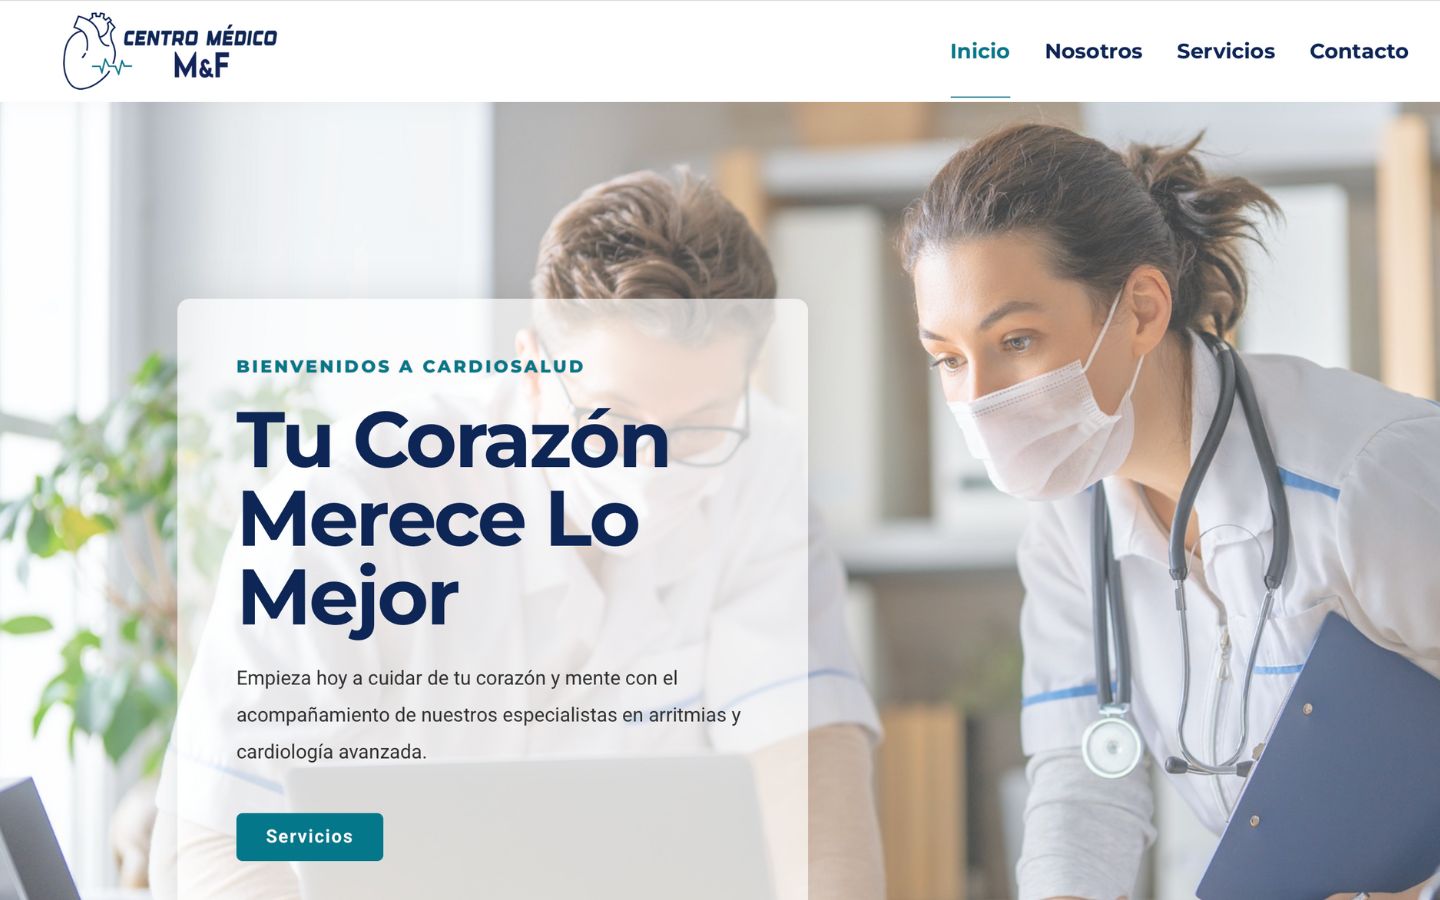Open the Nosotros page from navigation
The height and width of the screenshot is (900, 1440).
click(1093, 51)
